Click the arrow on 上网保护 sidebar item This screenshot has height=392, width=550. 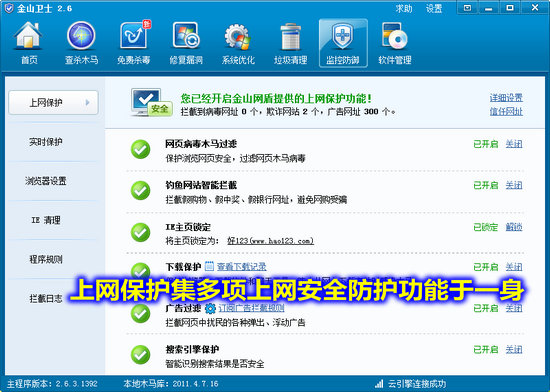(x=87, y=102)
